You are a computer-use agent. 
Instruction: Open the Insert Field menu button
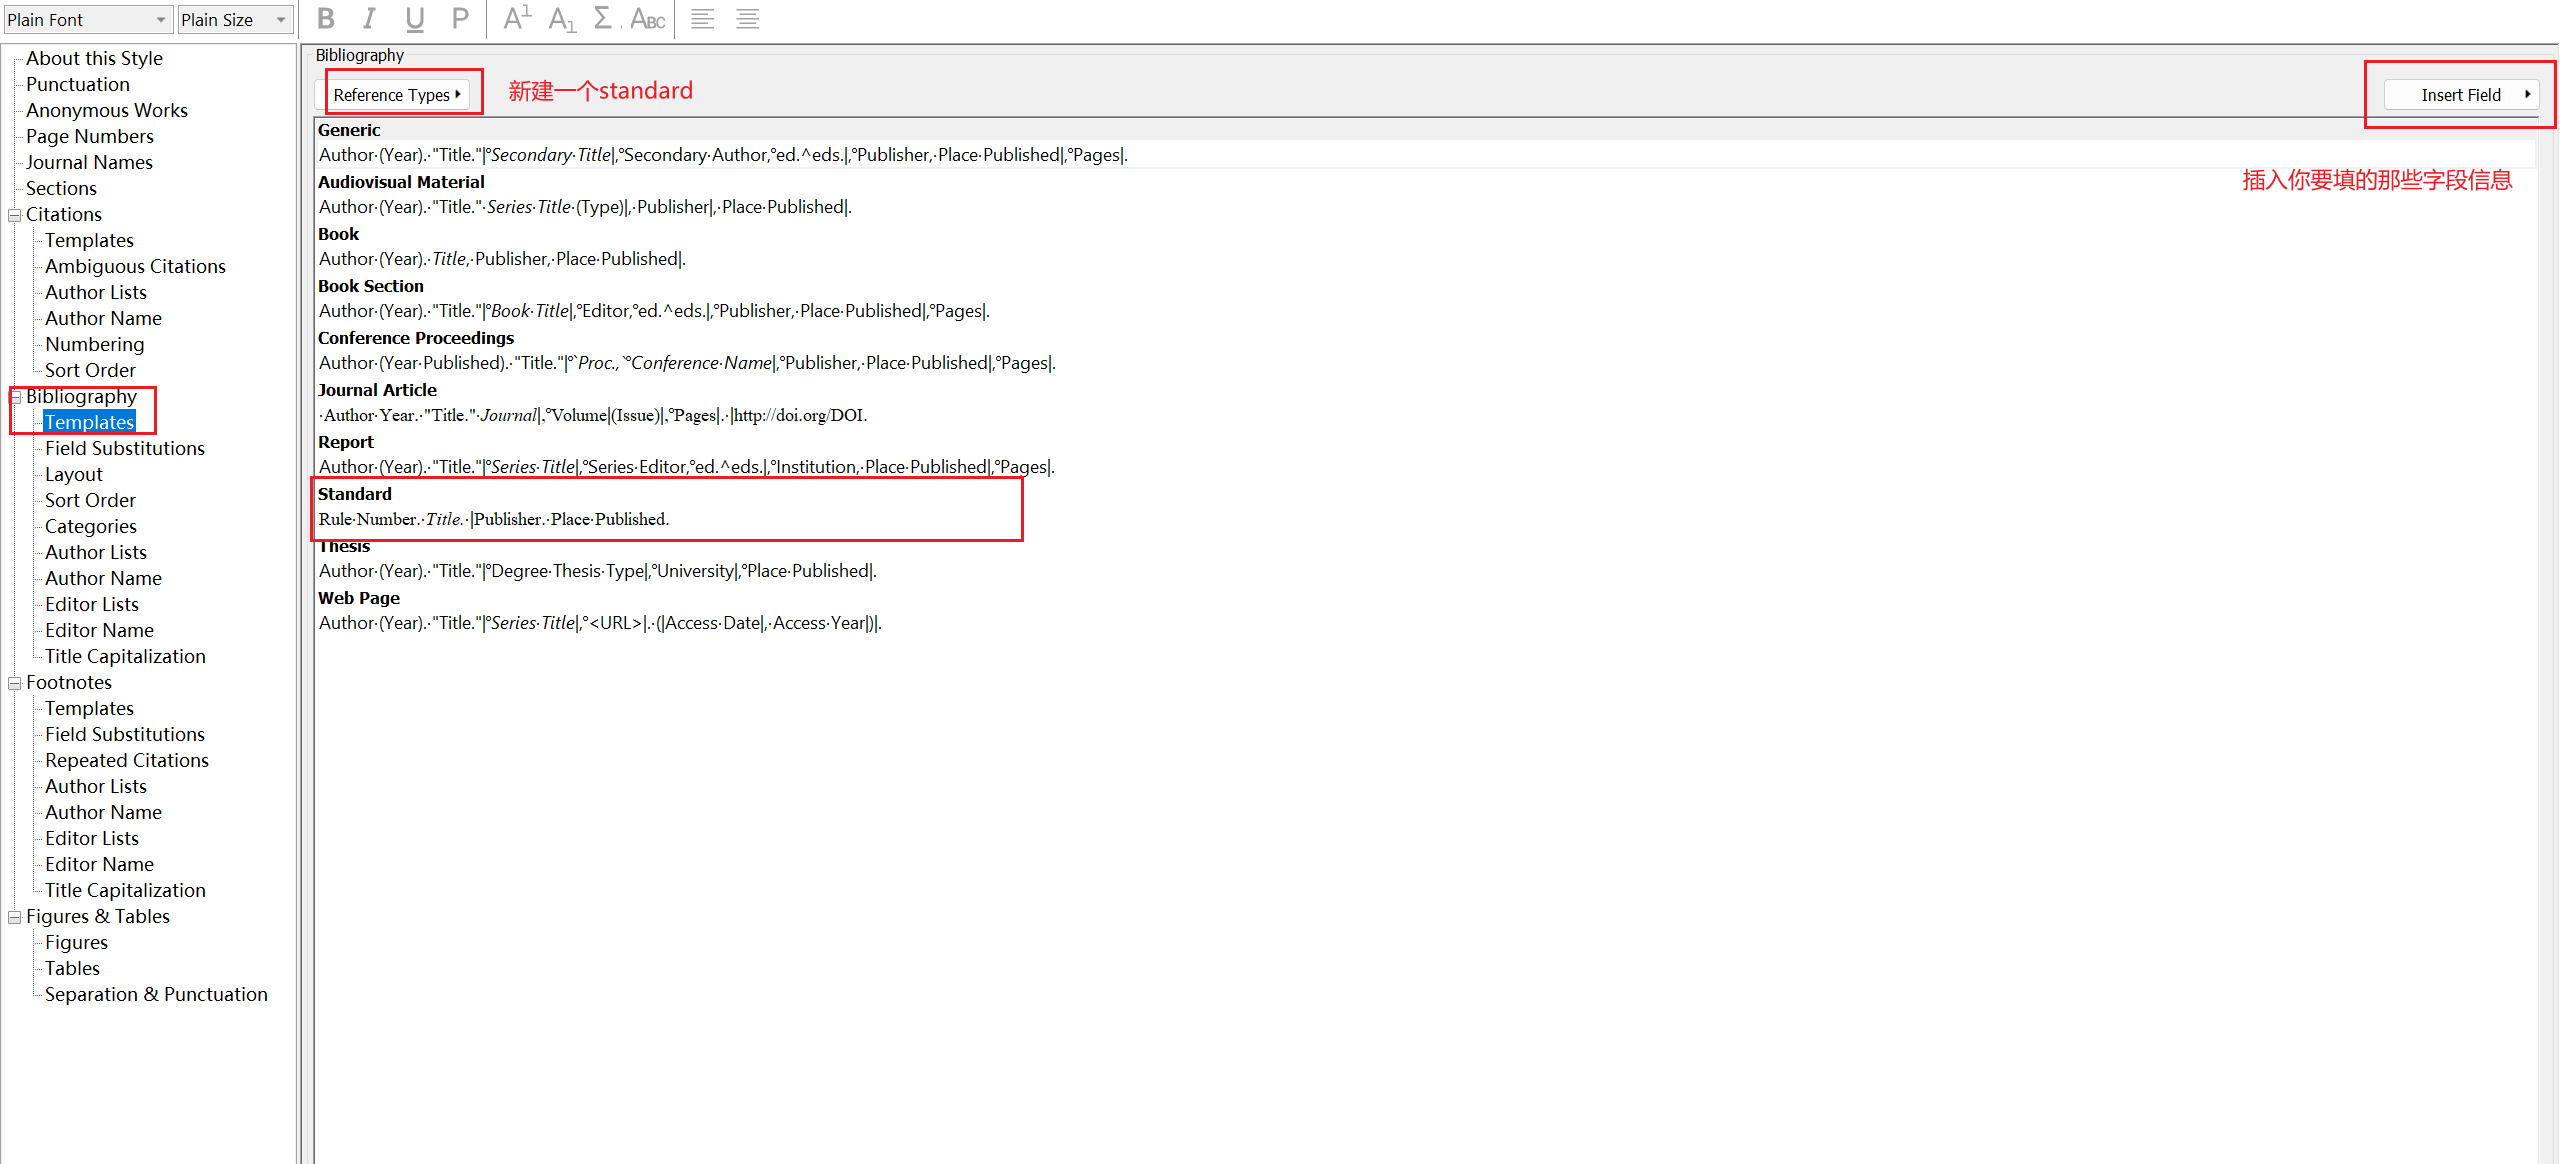(x=2460, y=95)
